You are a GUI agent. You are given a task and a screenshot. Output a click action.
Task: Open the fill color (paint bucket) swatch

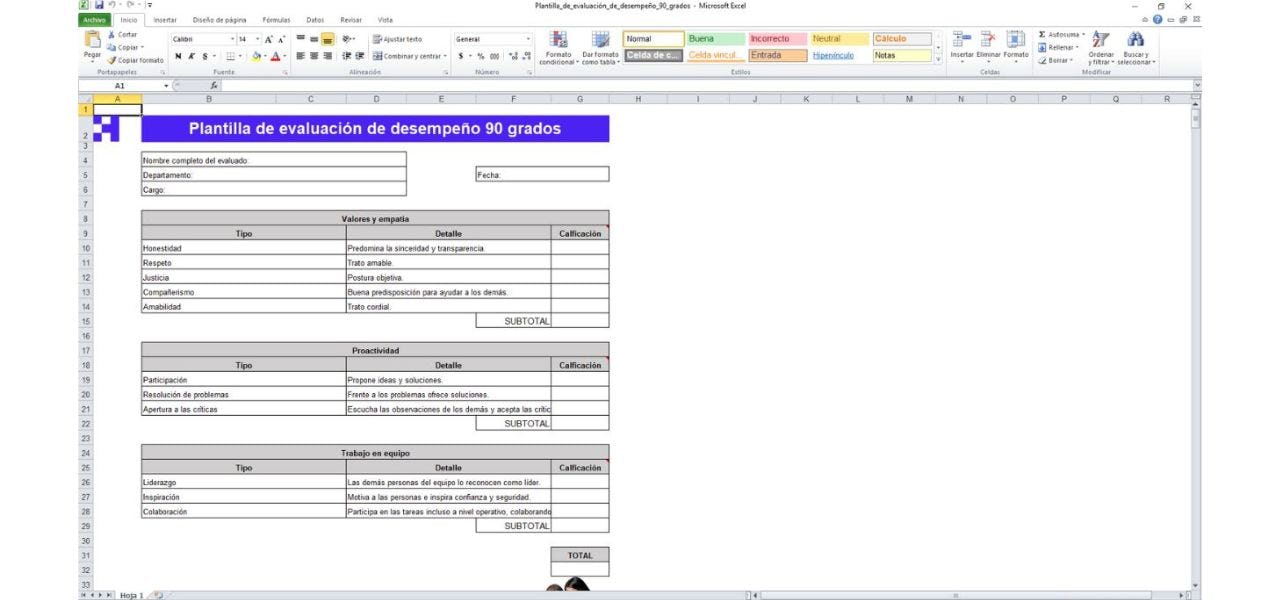coord(256,56)
